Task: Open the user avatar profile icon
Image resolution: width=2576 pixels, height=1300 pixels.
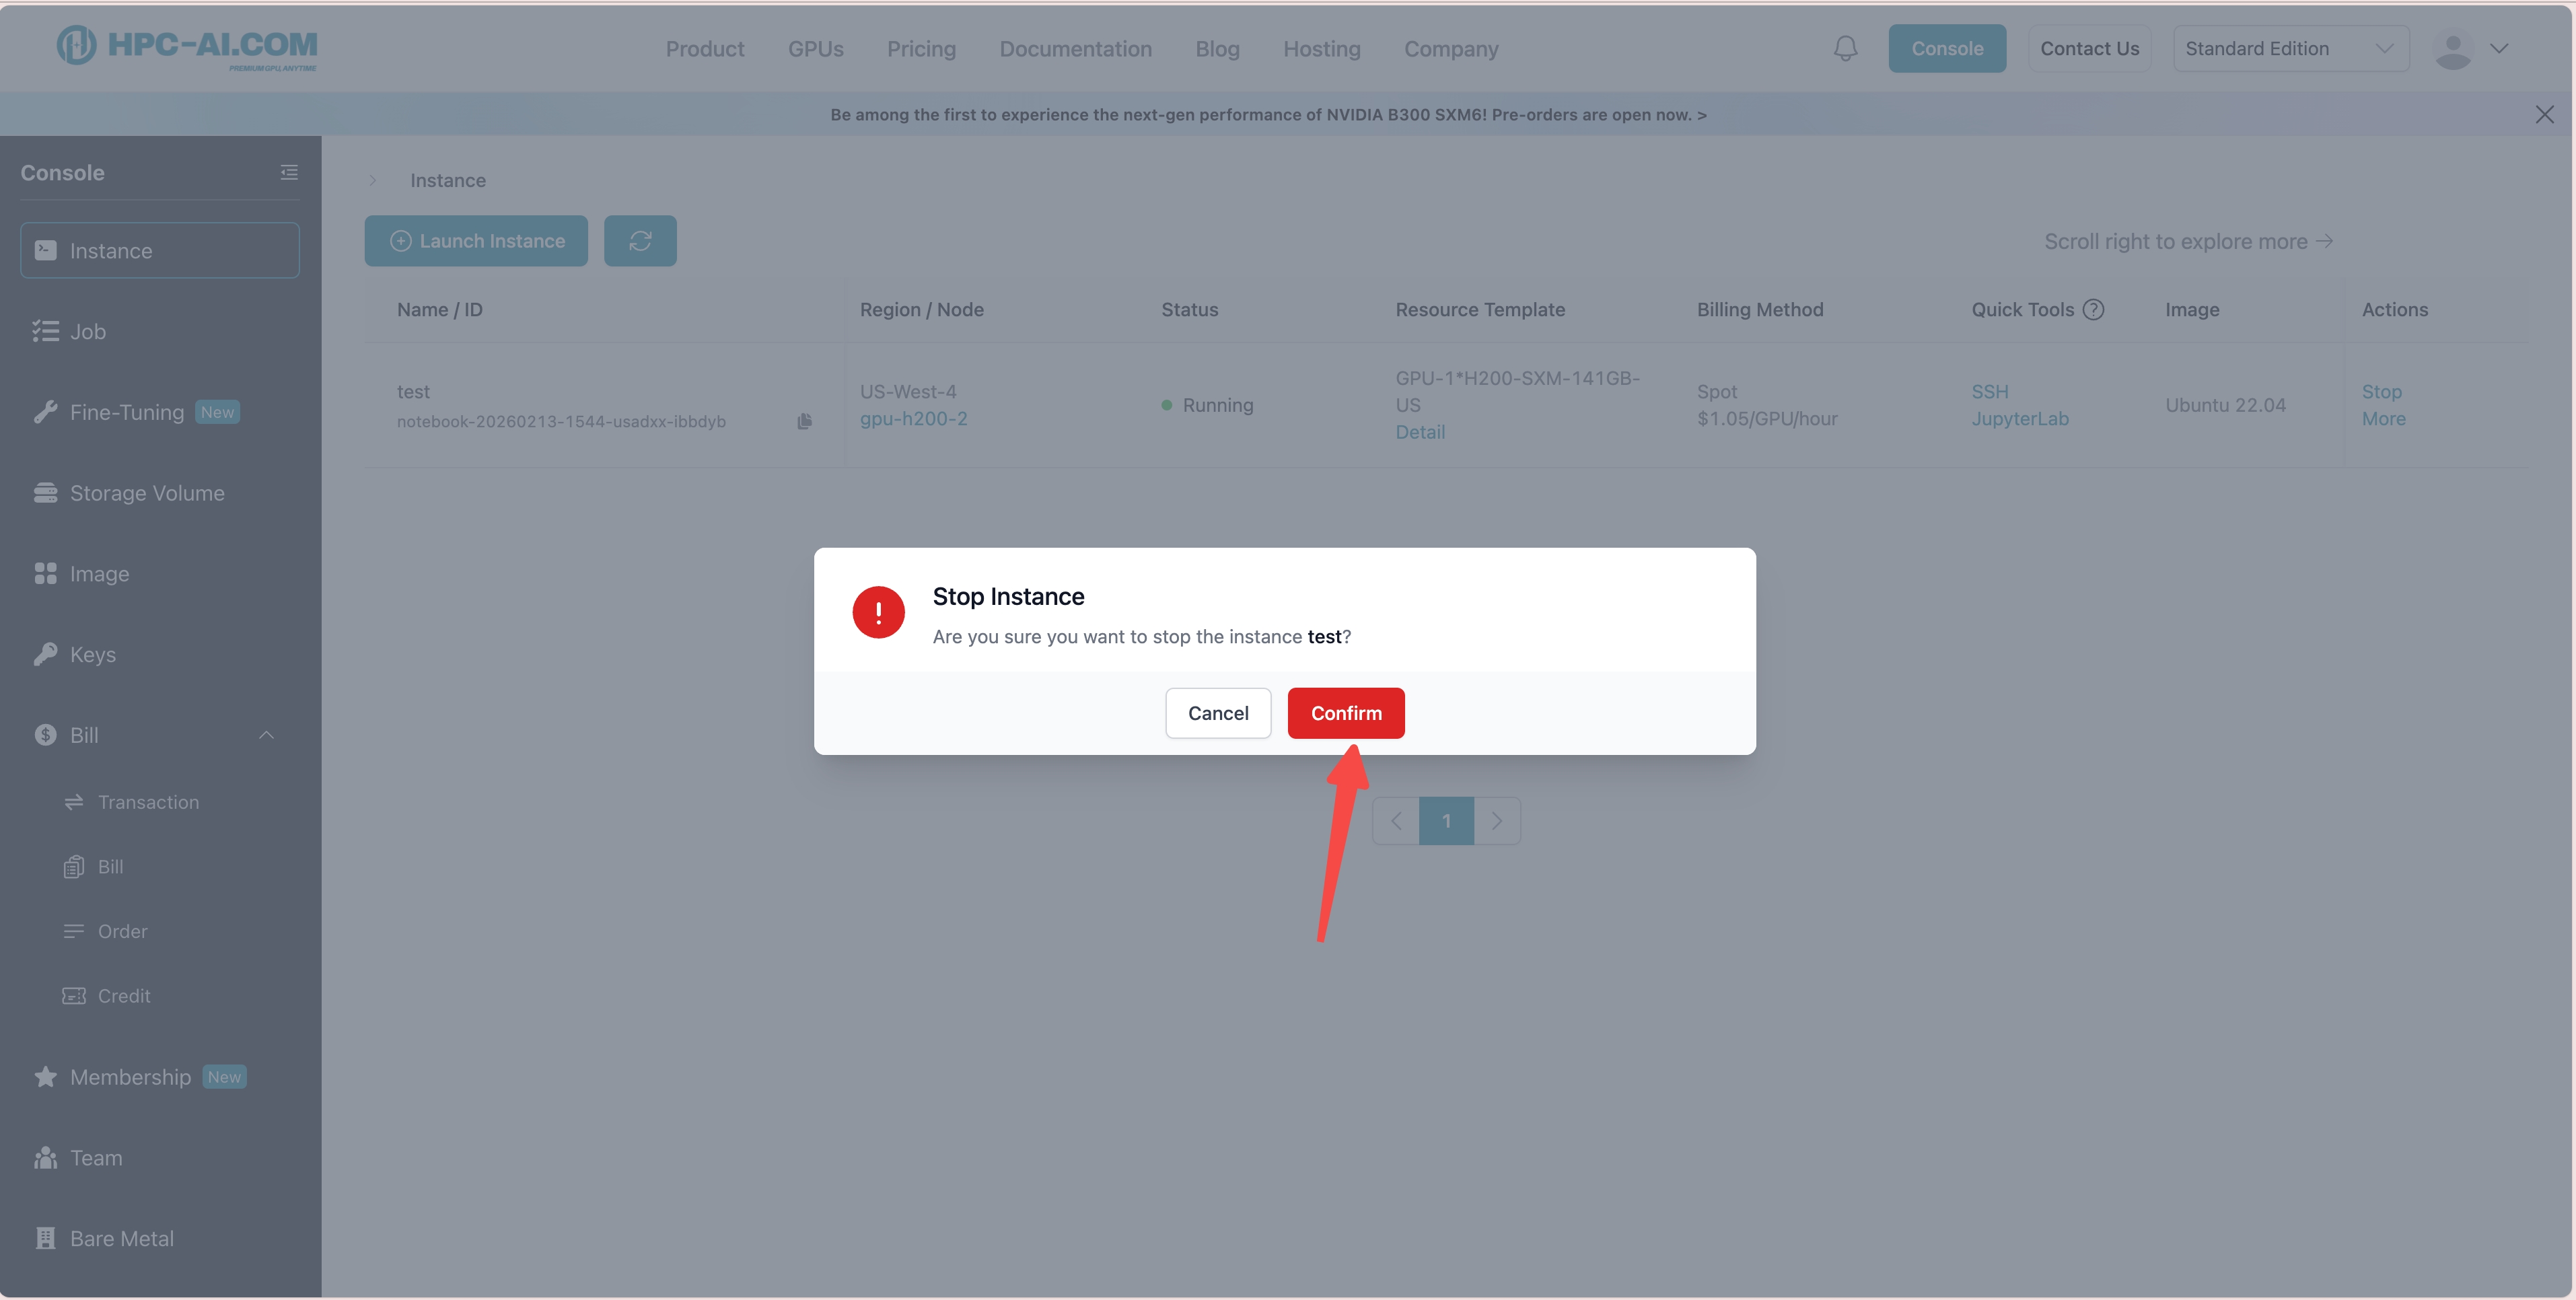Action: [x=2453, y=49]
